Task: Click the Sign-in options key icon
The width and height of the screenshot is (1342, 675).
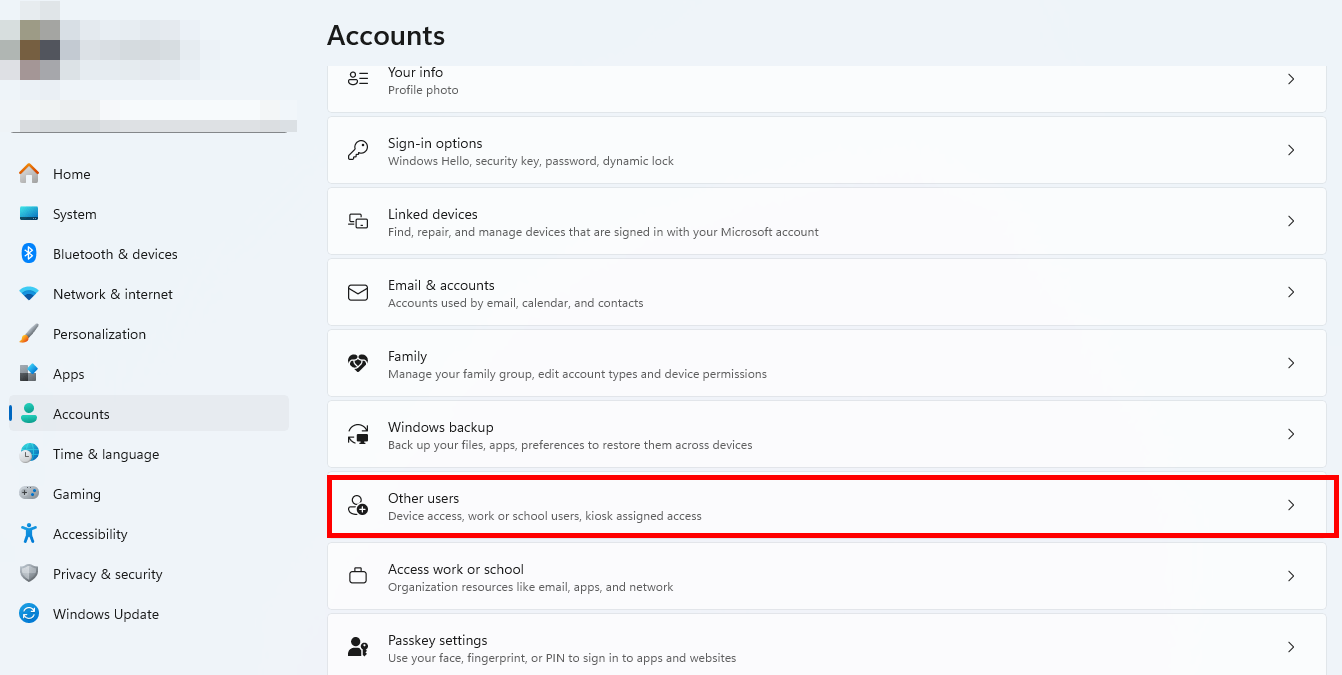Action: click(x=358, y=150)
